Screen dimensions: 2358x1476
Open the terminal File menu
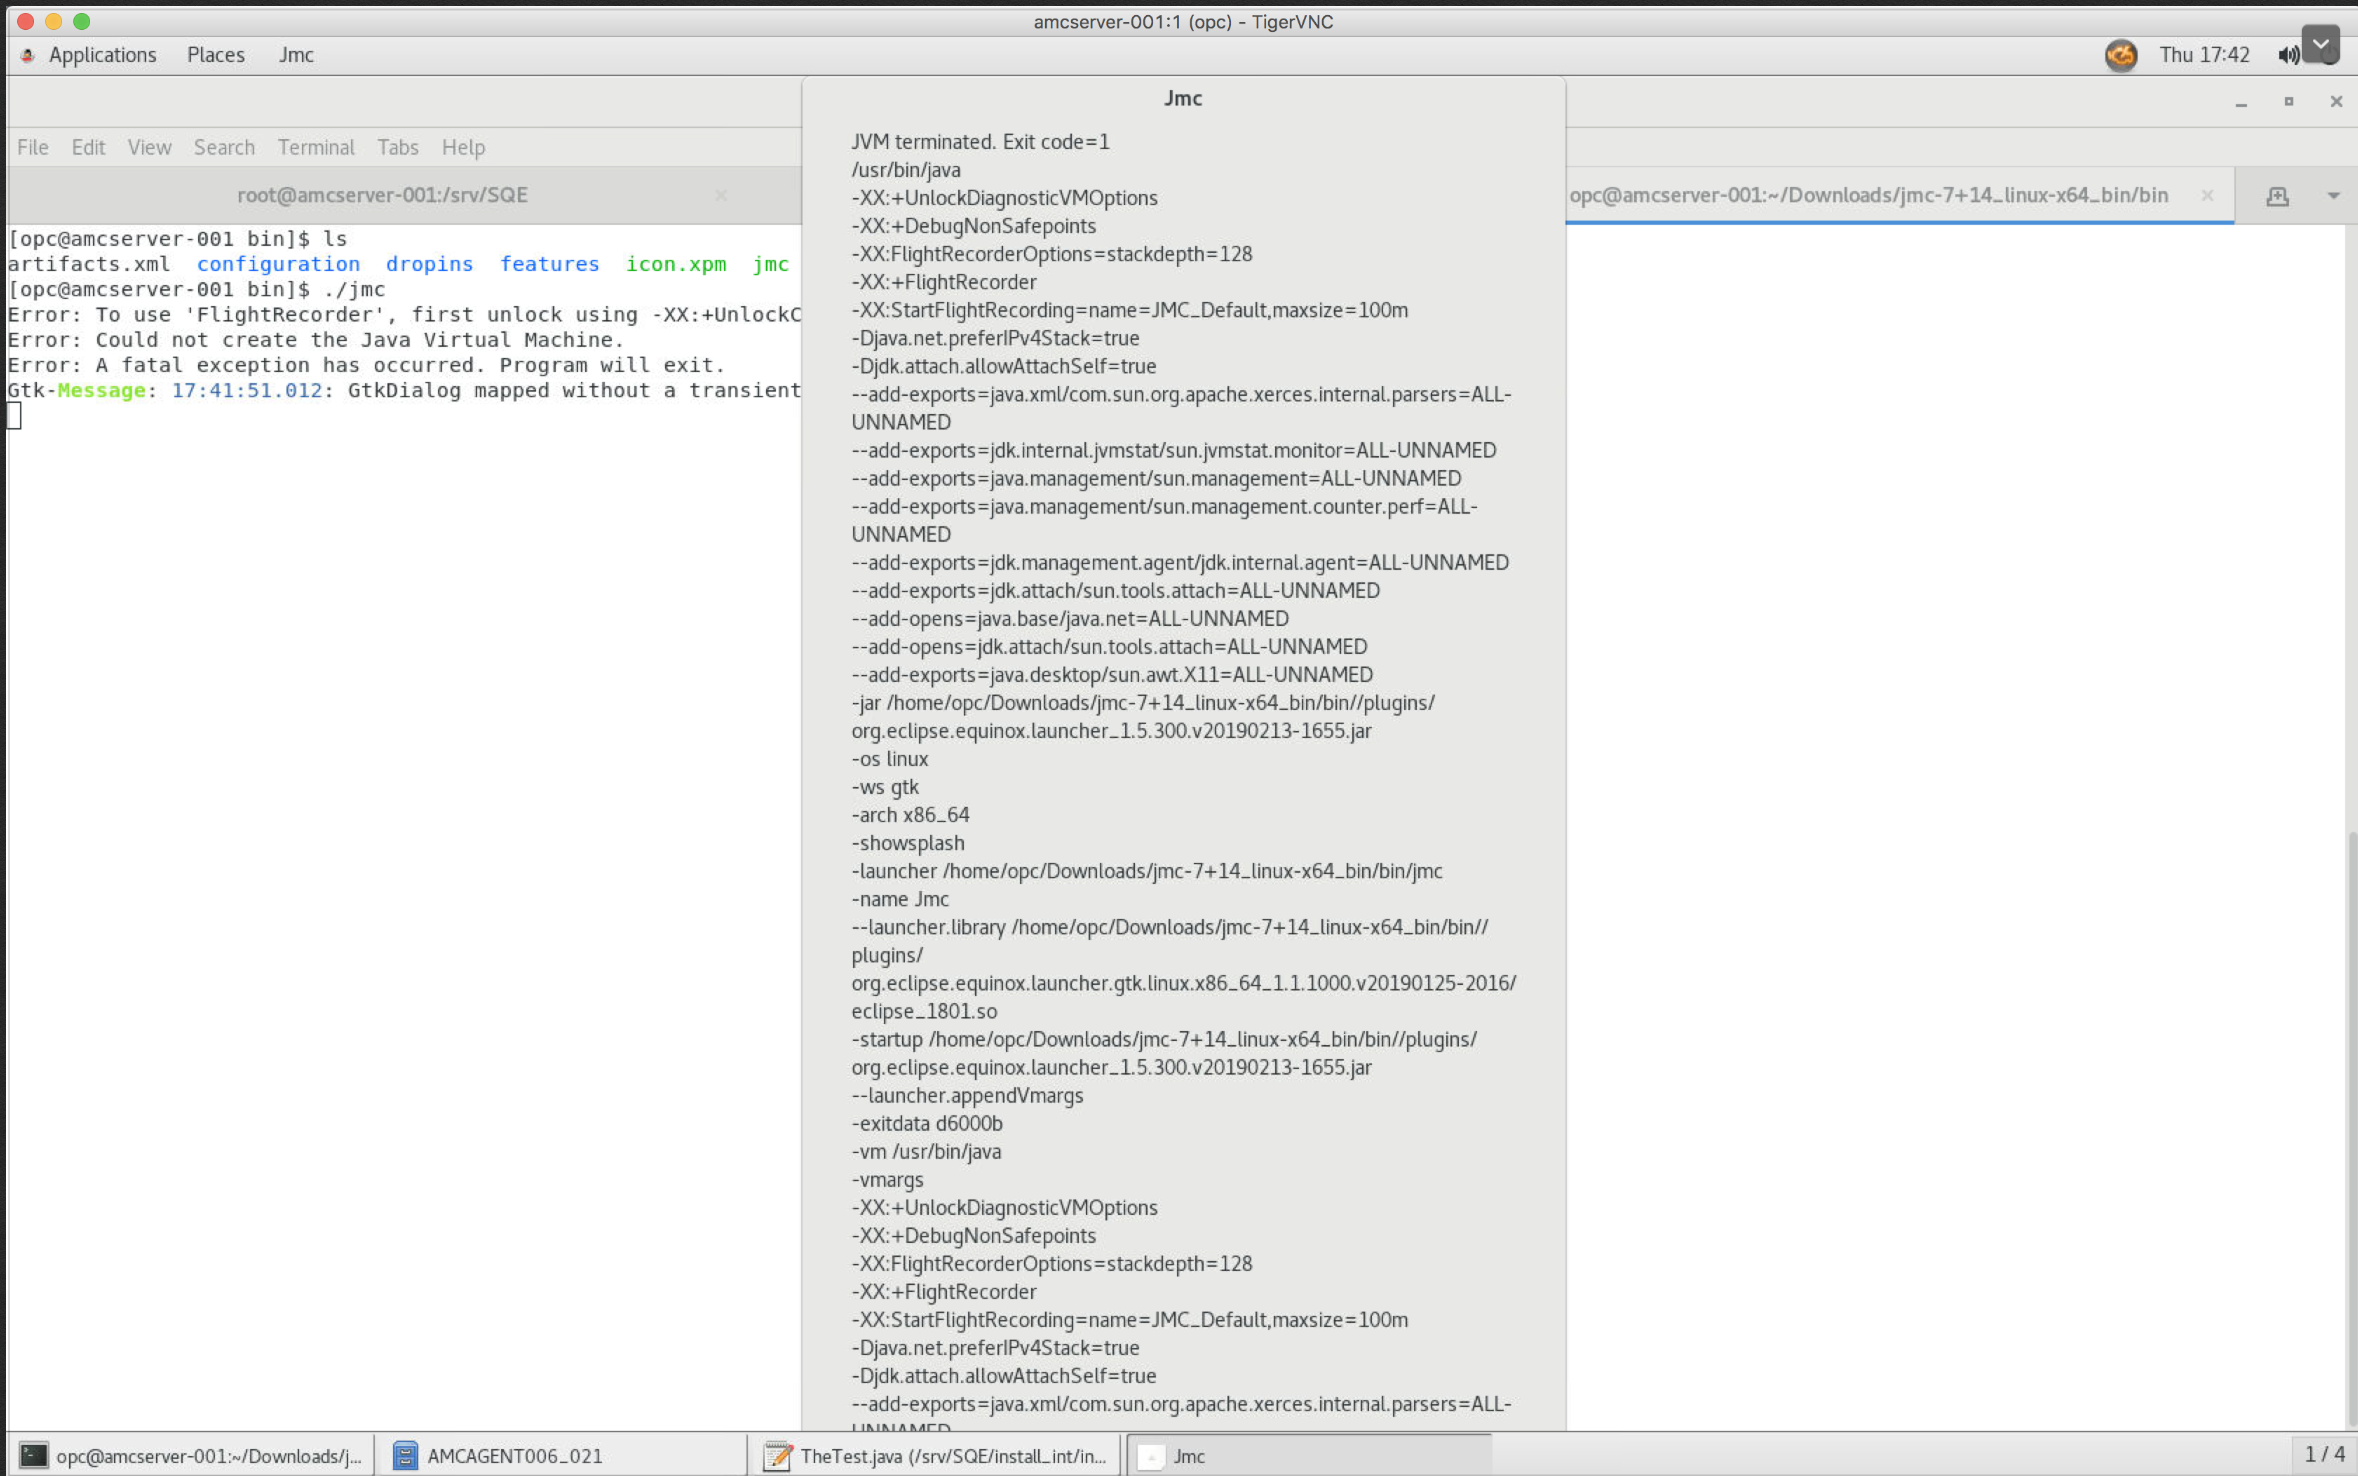32,147
